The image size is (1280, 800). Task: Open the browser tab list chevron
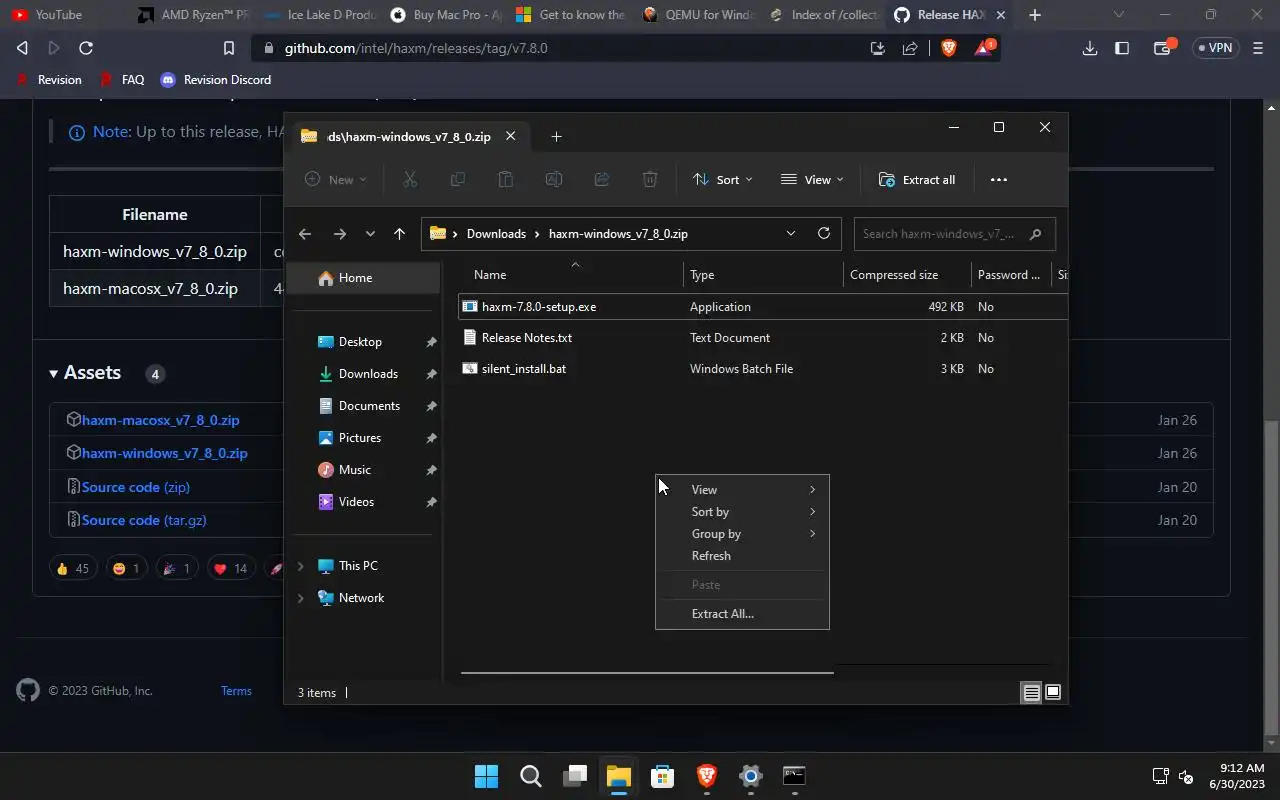pos(1118,15)
